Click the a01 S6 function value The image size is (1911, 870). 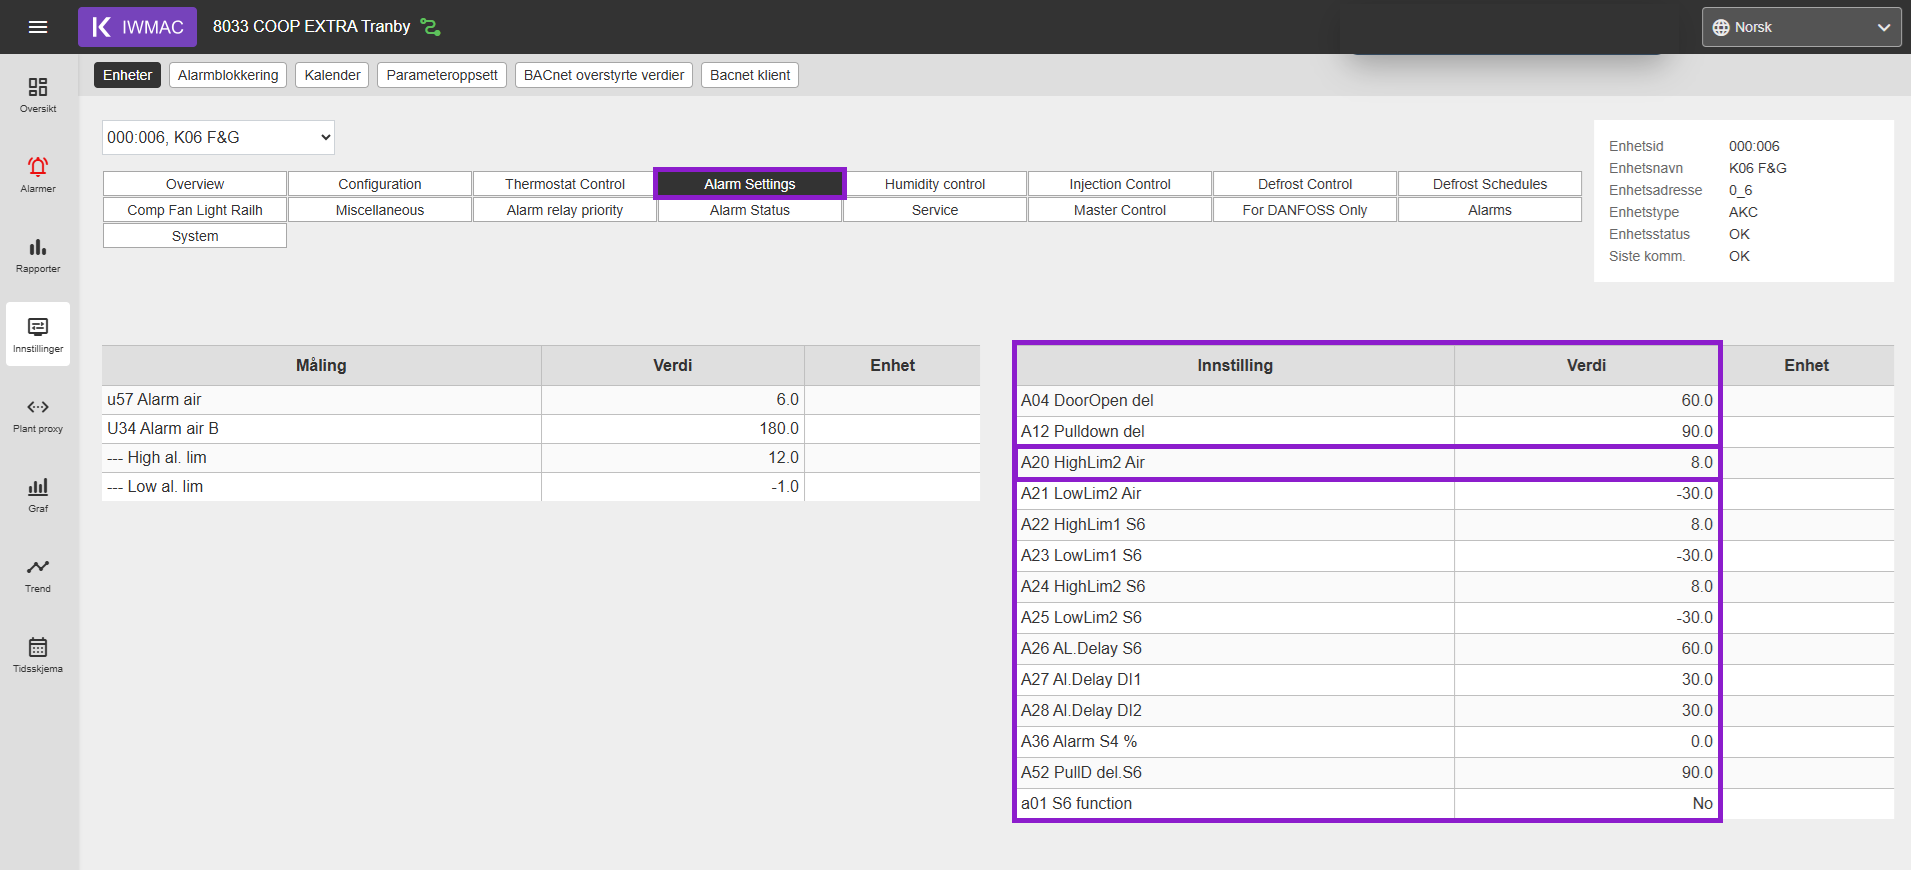(1586, 803)
